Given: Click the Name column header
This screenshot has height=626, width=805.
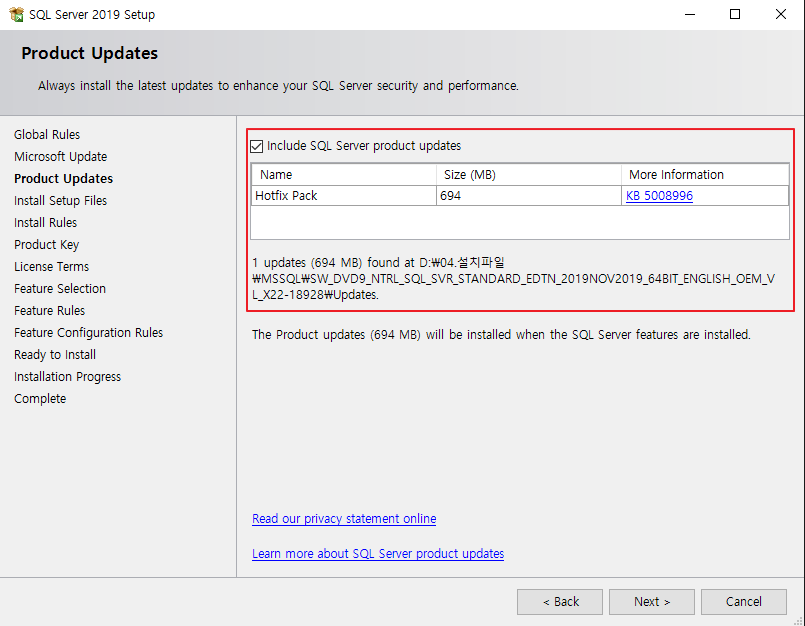Looking at the screenshot, I should pyautogui.click(x=343, y=175).
